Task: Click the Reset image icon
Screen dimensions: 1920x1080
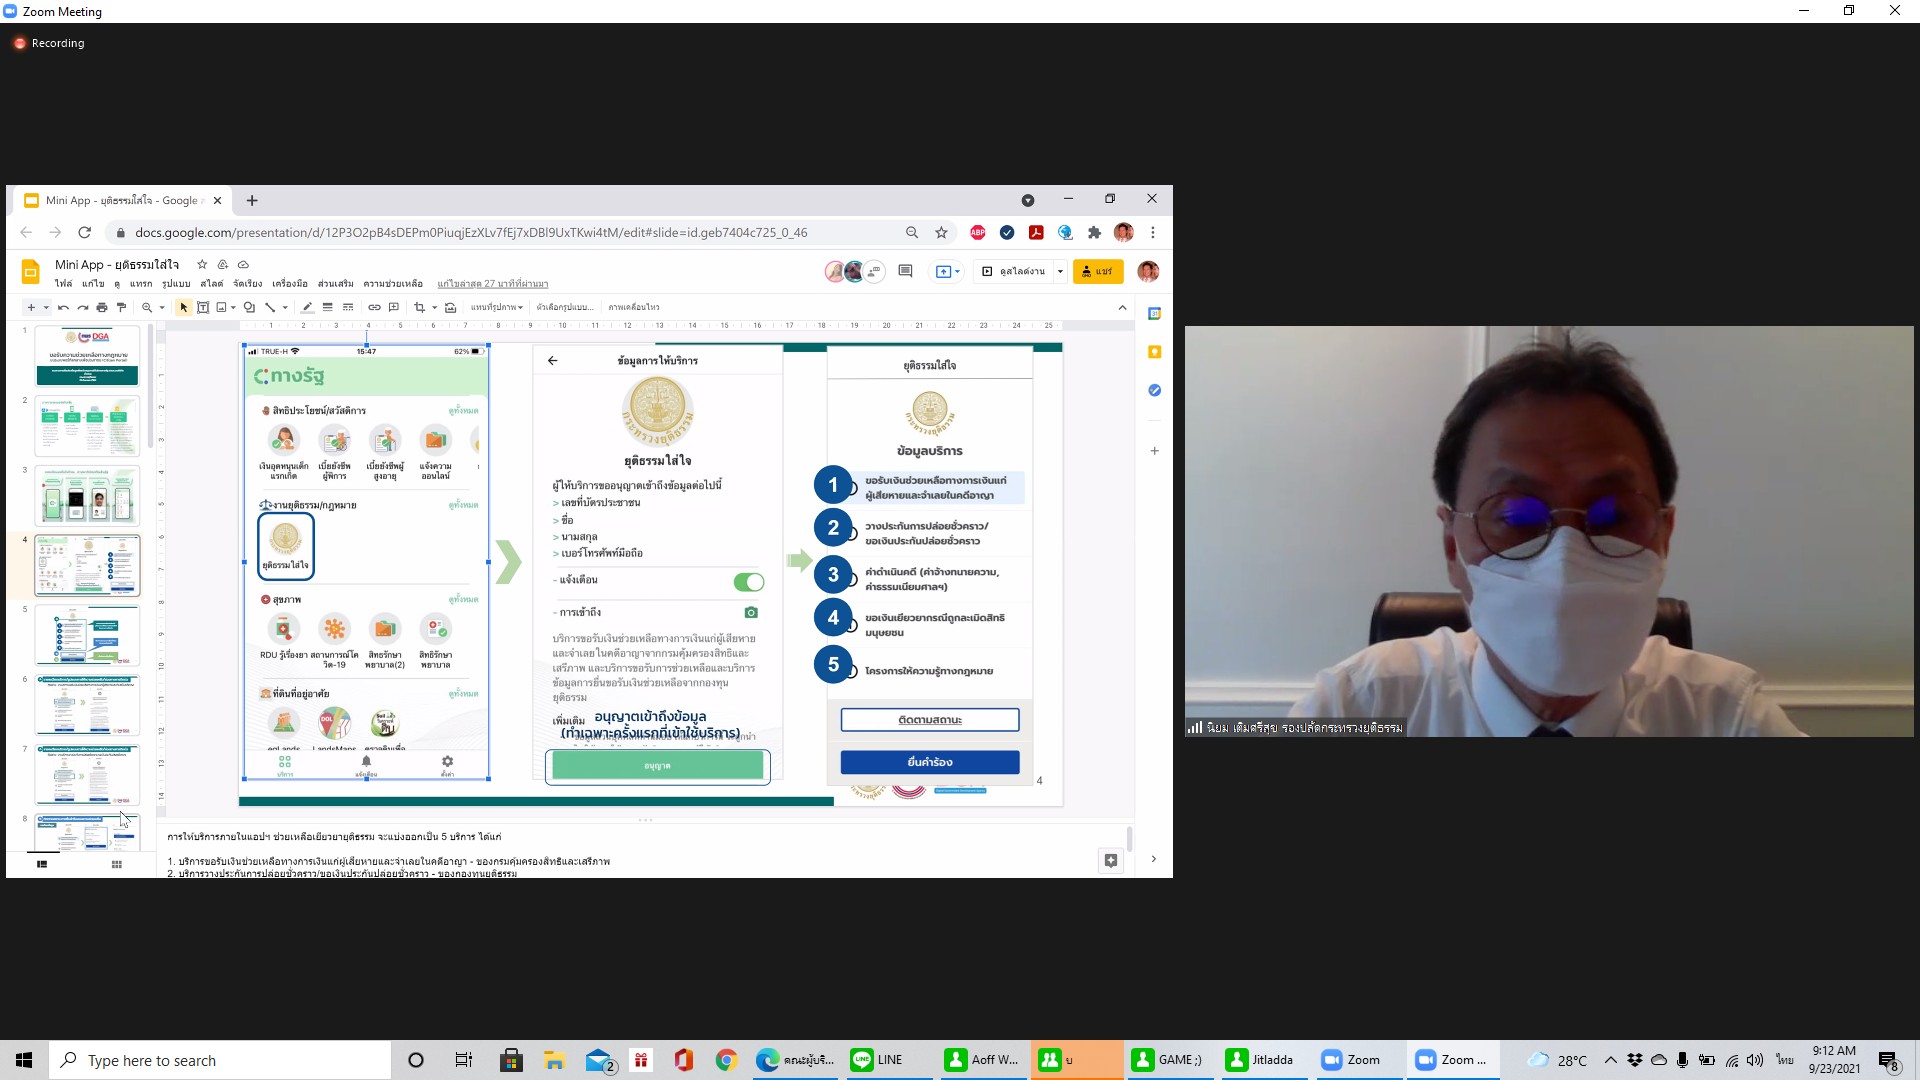Action: coord(450,307)
